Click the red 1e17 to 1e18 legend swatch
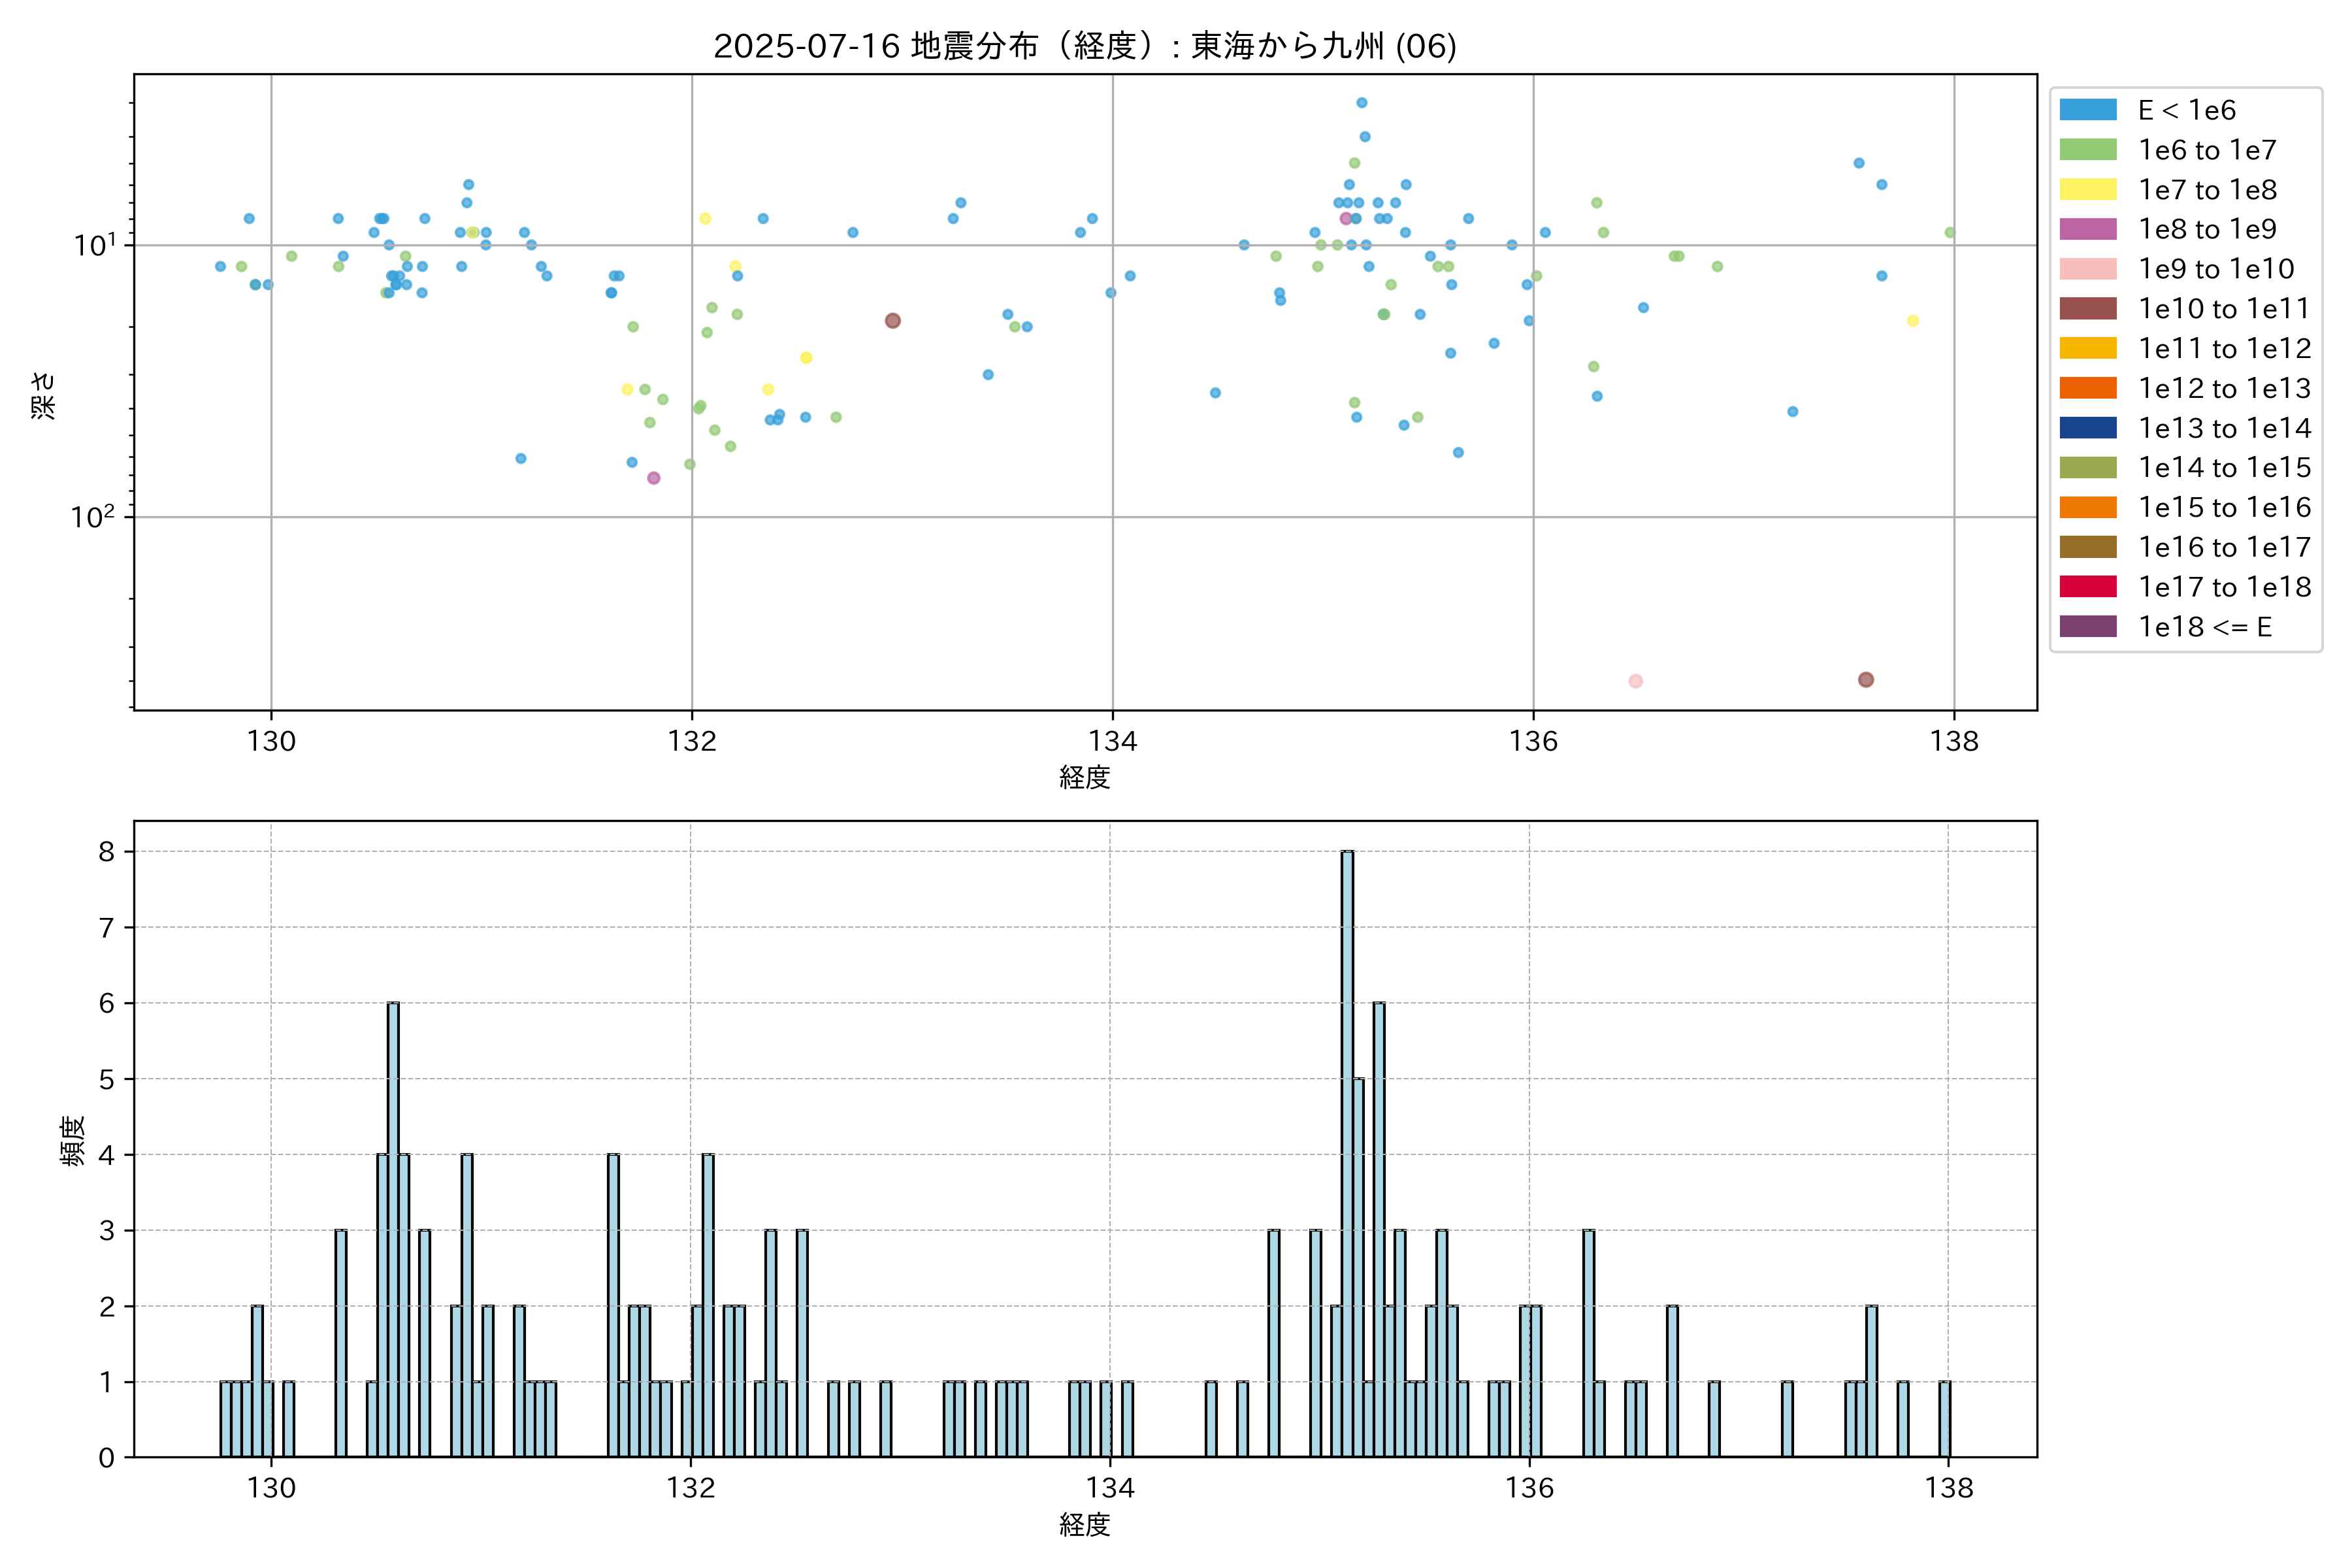2352x1568 pixels. [2087, 587]
